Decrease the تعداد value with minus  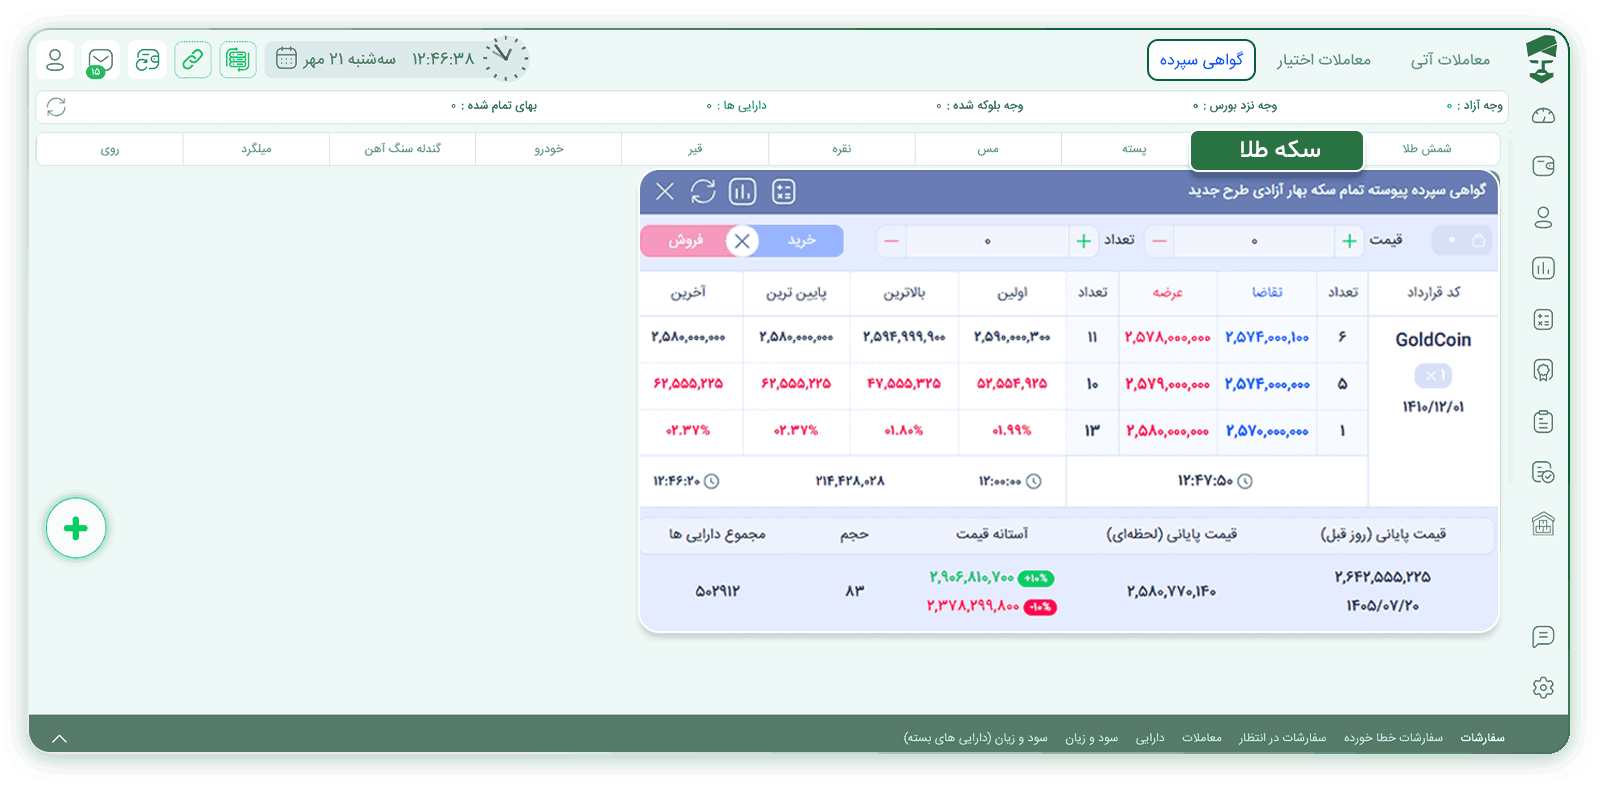[891, 241]
